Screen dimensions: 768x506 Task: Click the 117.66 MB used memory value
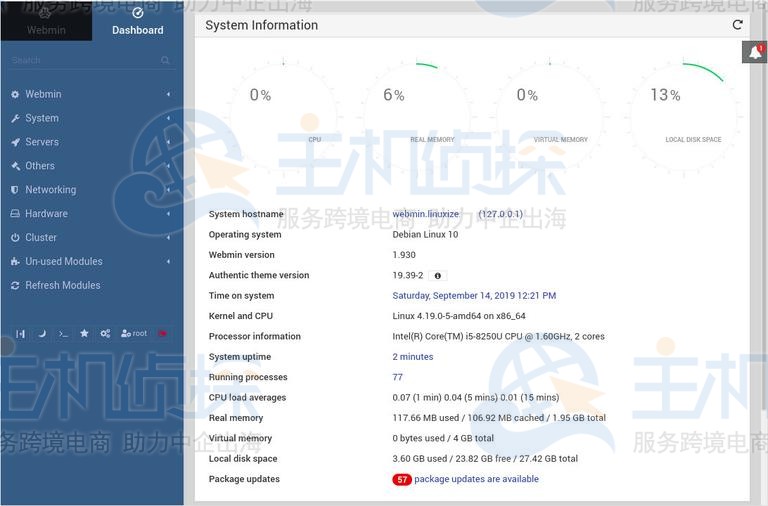coord(499,418)
